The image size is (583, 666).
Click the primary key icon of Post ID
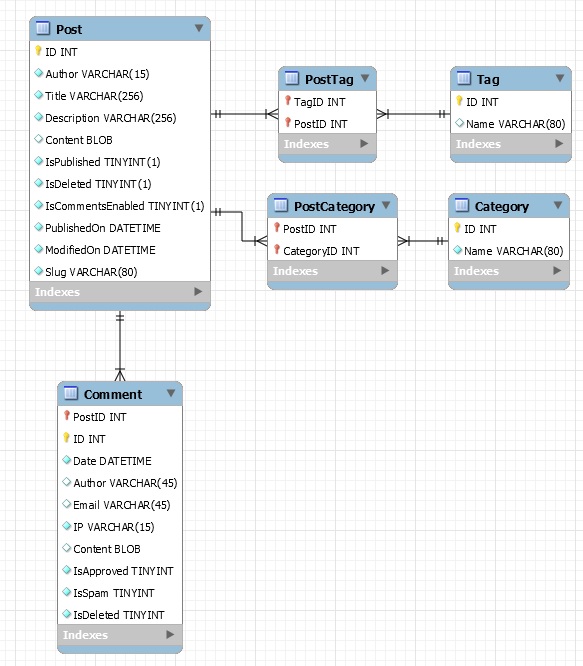click(x=38, y=51)
